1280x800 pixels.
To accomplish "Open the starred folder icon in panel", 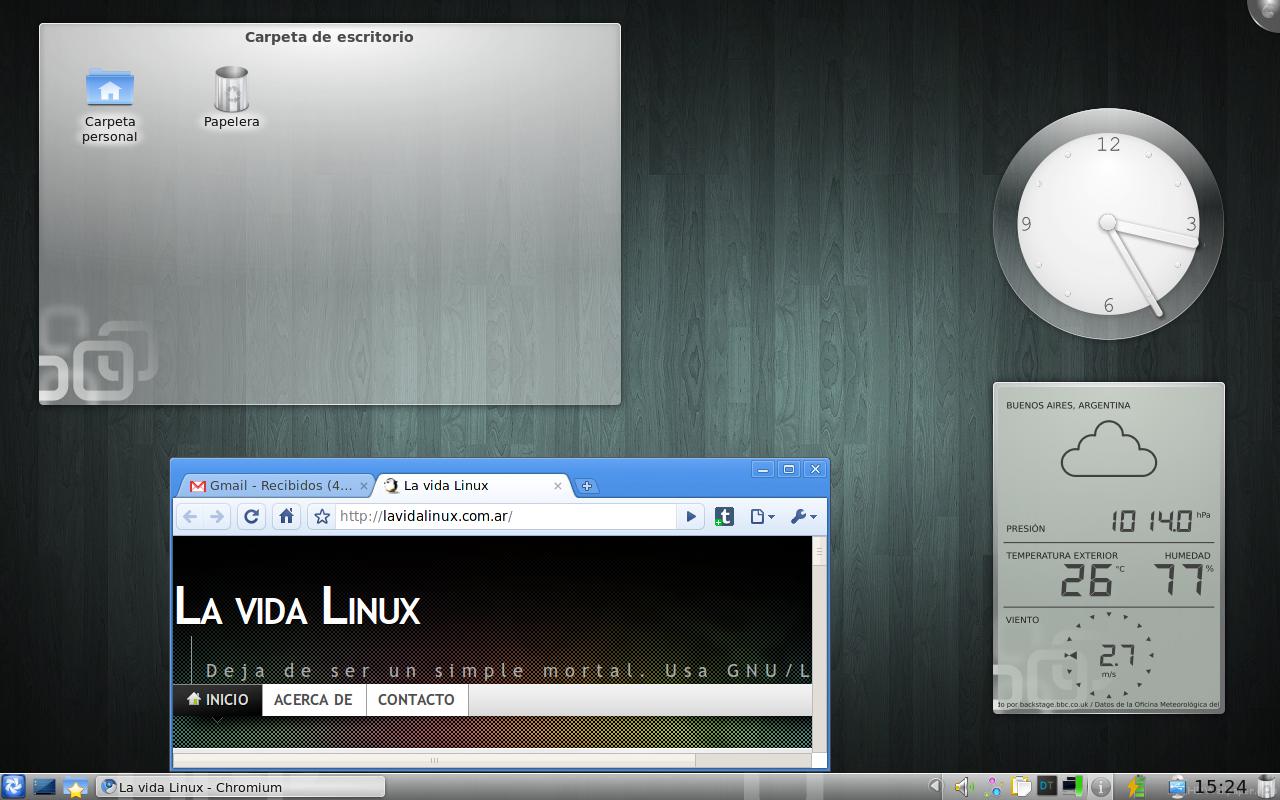I will [x=75, y=787].
